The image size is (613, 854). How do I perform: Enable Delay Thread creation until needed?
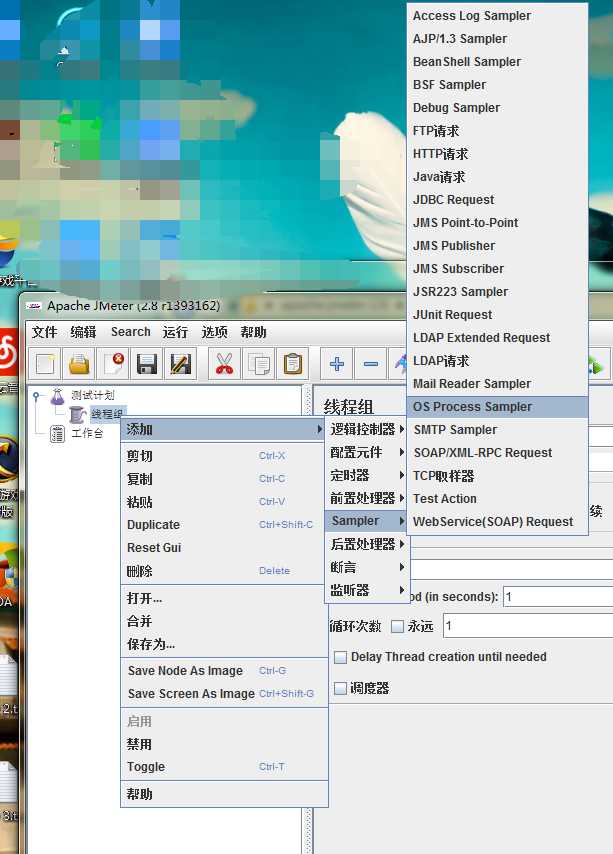pos(340,657)
